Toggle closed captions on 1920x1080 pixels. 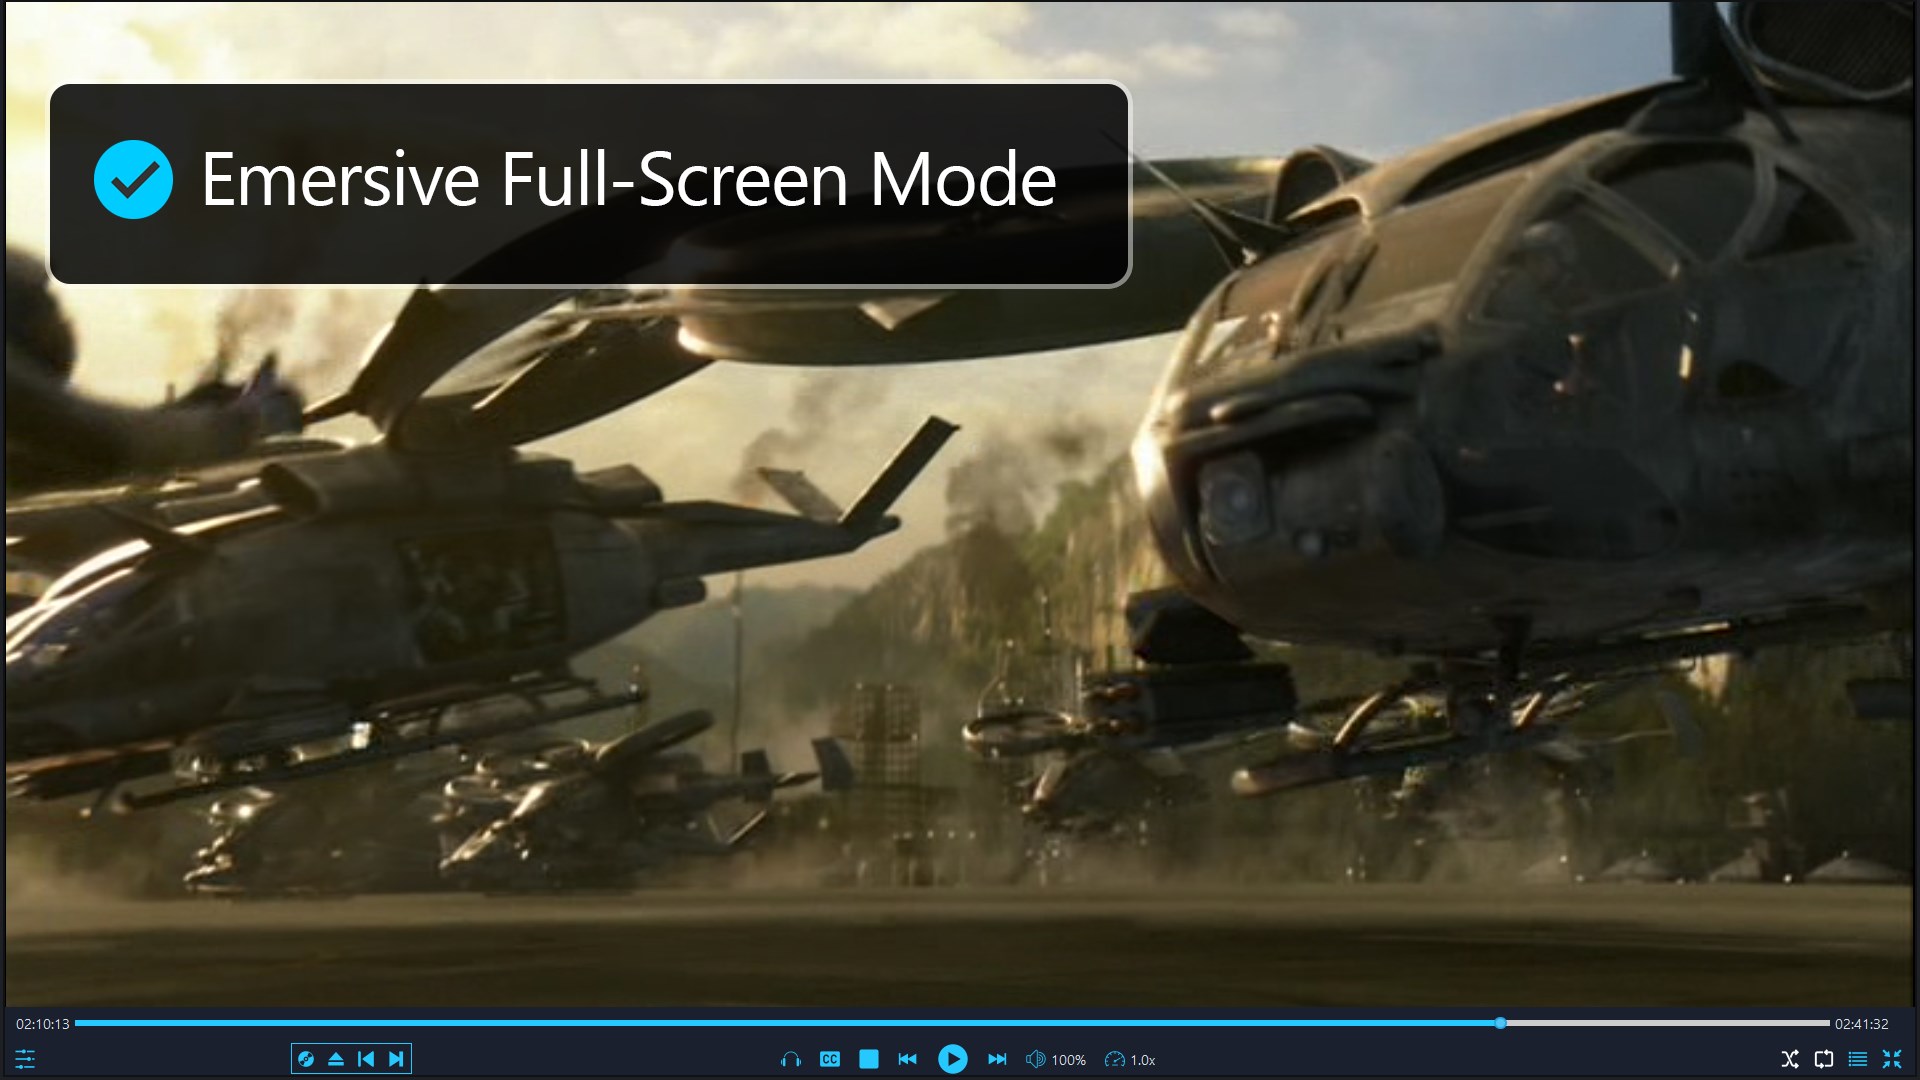point(828,1059)
